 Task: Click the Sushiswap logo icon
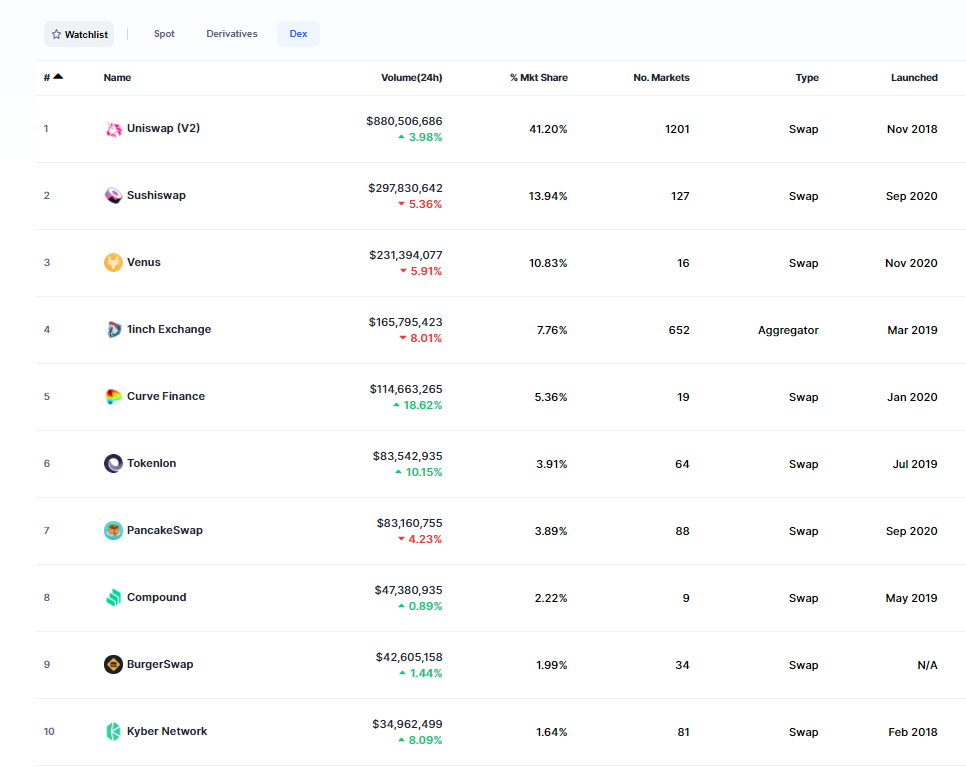[x=113, y=195]
